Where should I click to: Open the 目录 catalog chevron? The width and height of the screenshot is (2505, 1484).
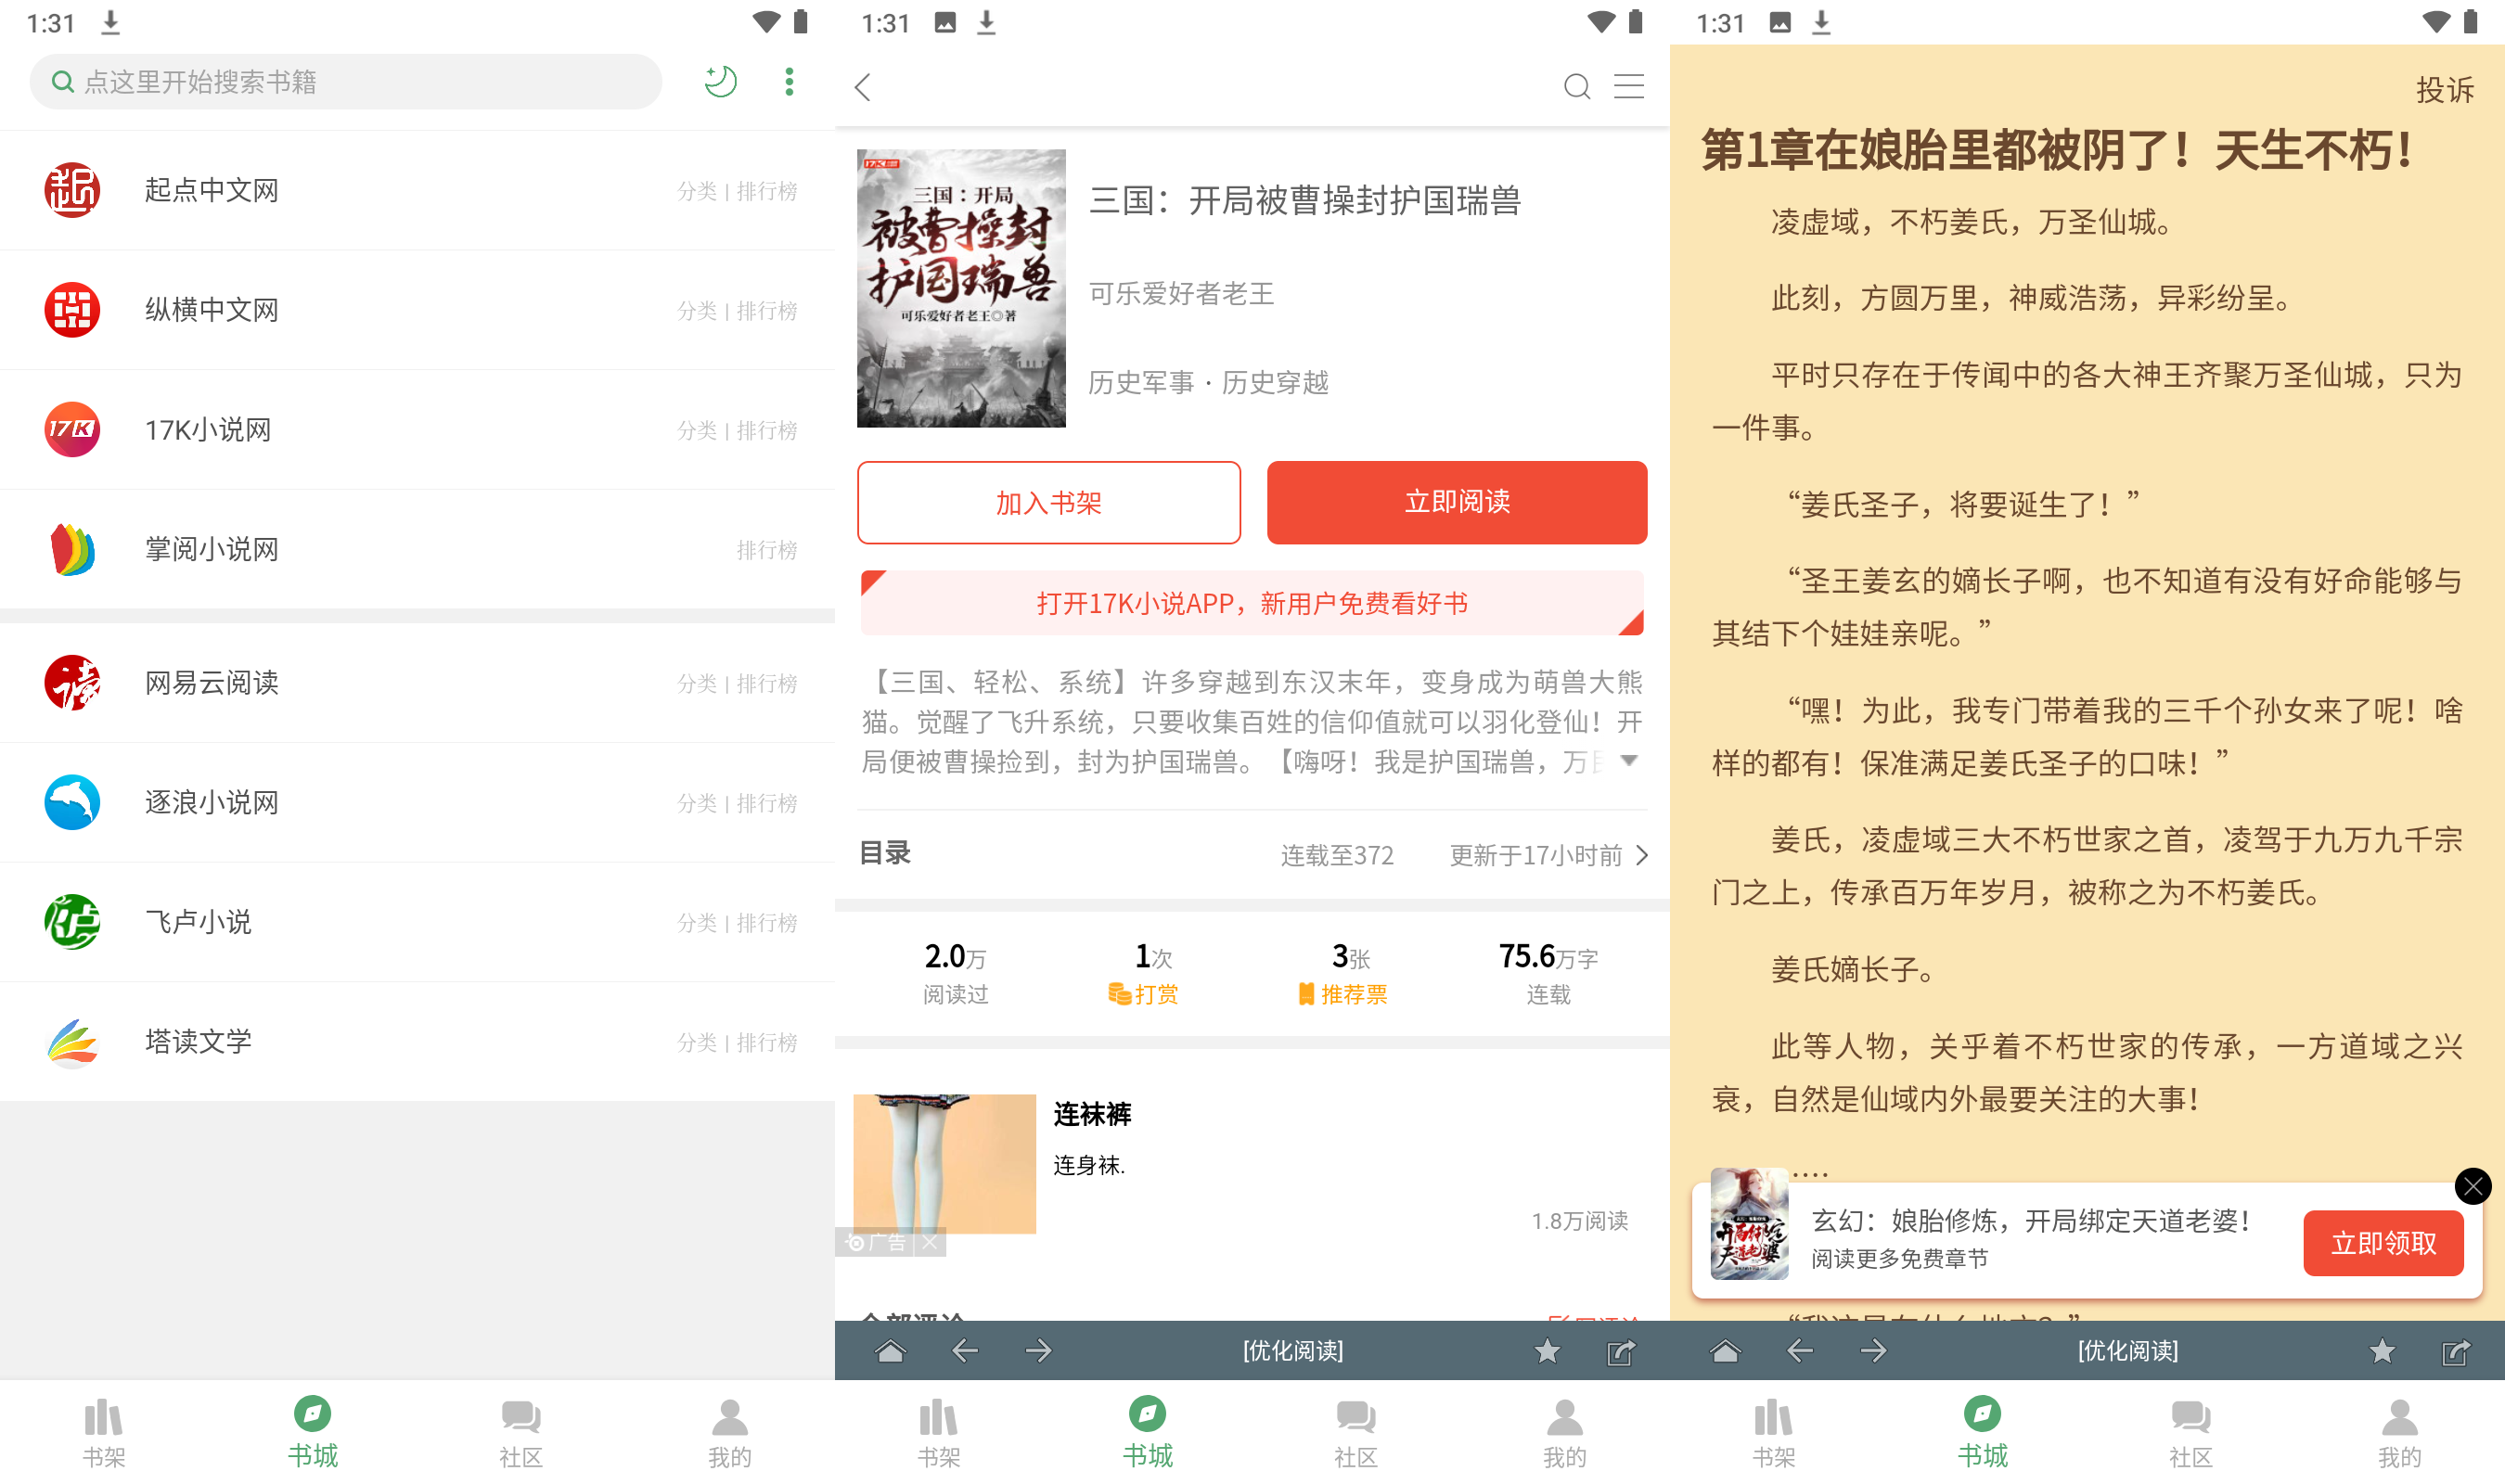pos(1641,855)
